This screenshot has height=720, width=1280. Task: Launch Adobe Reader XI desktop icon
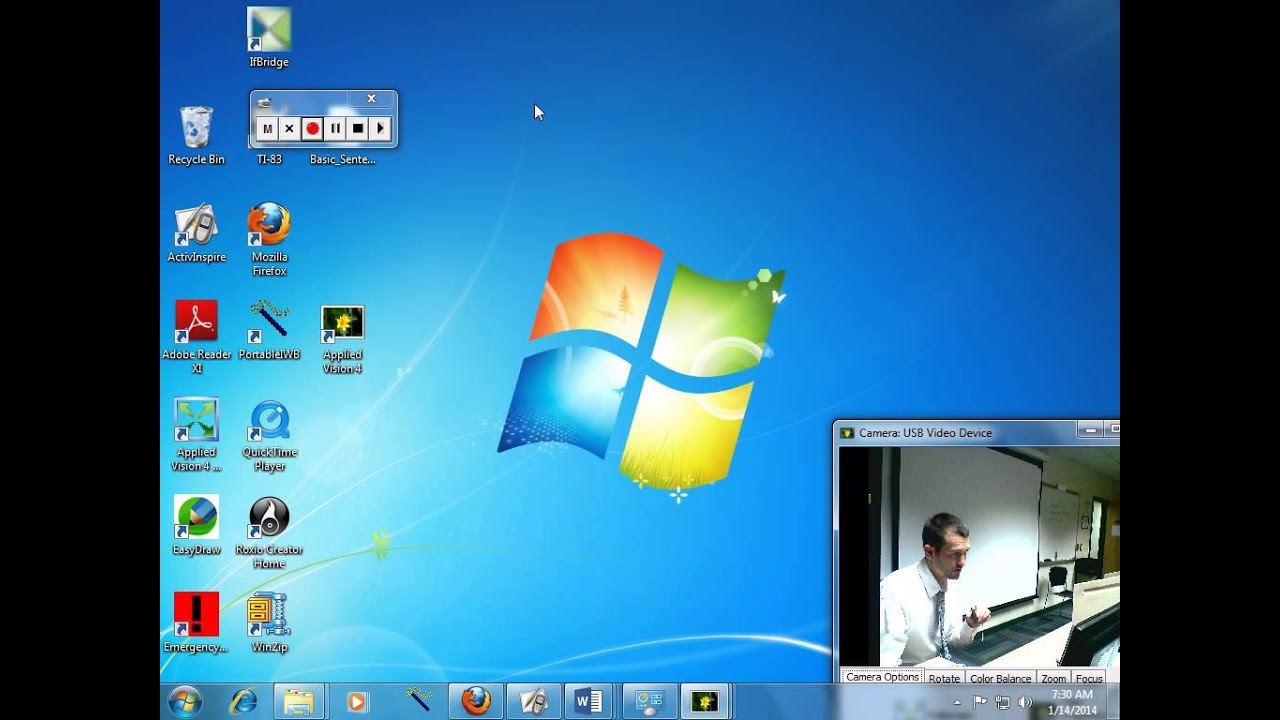(x=196, y=337)
